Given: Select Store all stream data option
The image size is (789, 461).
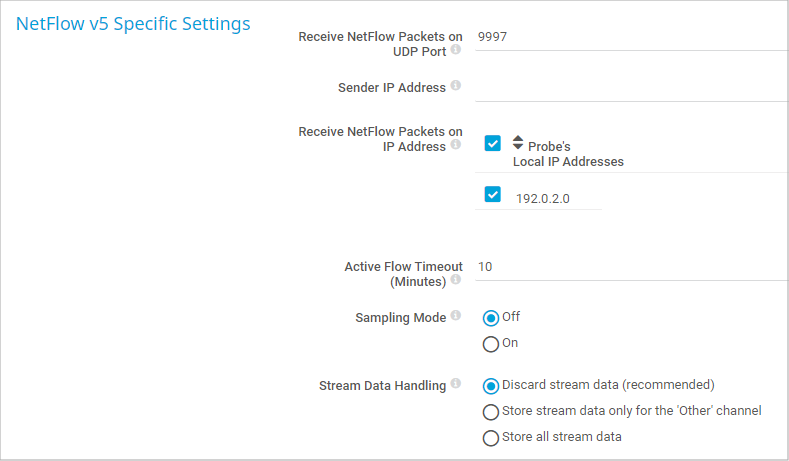Looking at the screenshot, I should coord(491,438).
